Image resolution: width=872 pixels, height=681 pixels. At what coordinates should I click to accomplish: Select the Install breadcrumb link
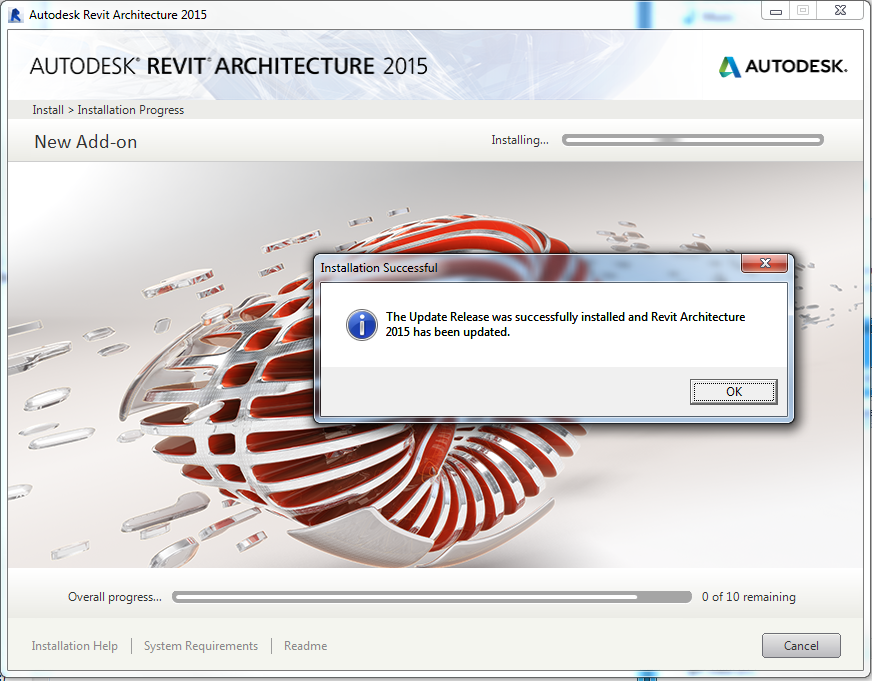coord(47,109)
